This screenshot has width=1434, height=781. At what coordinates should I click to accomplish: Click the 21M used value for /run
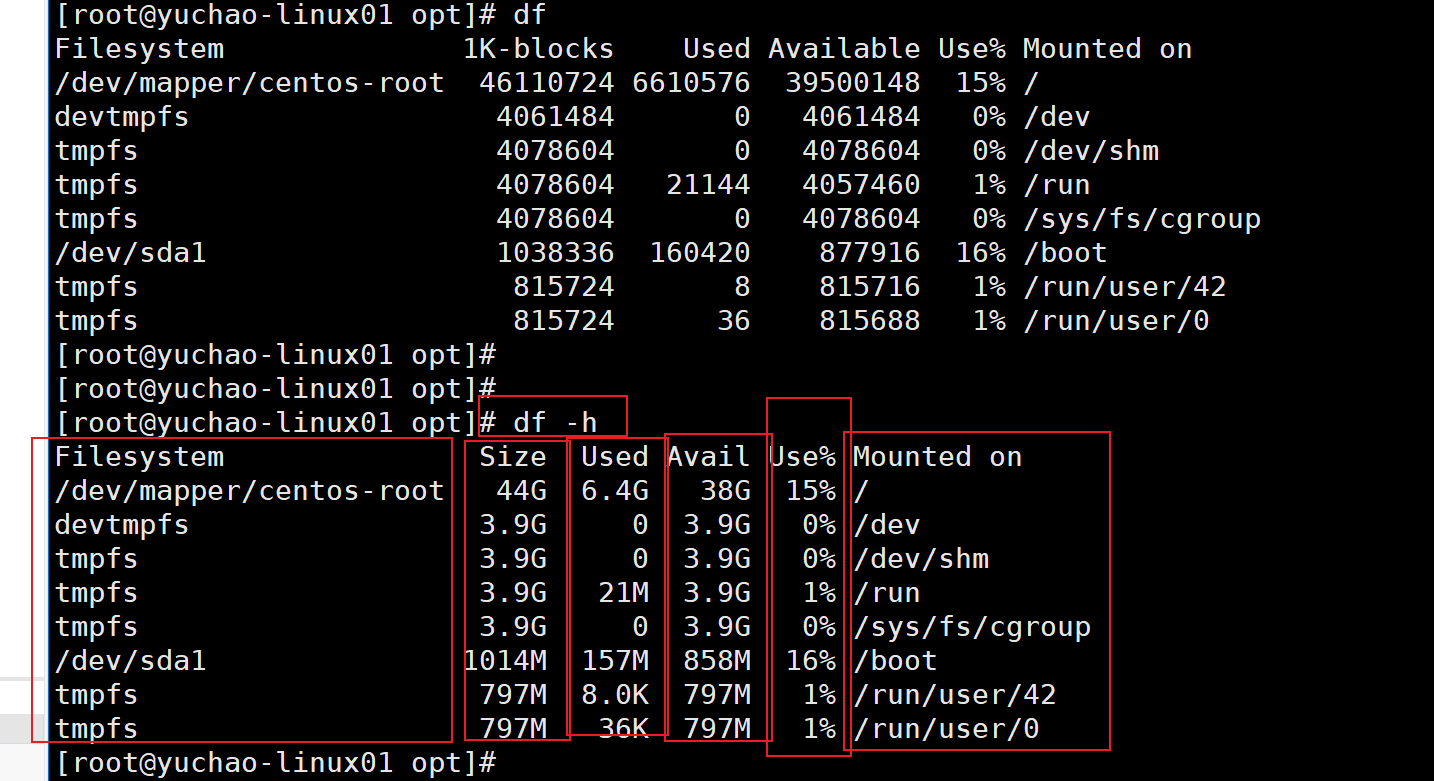(x=623, y=593)
